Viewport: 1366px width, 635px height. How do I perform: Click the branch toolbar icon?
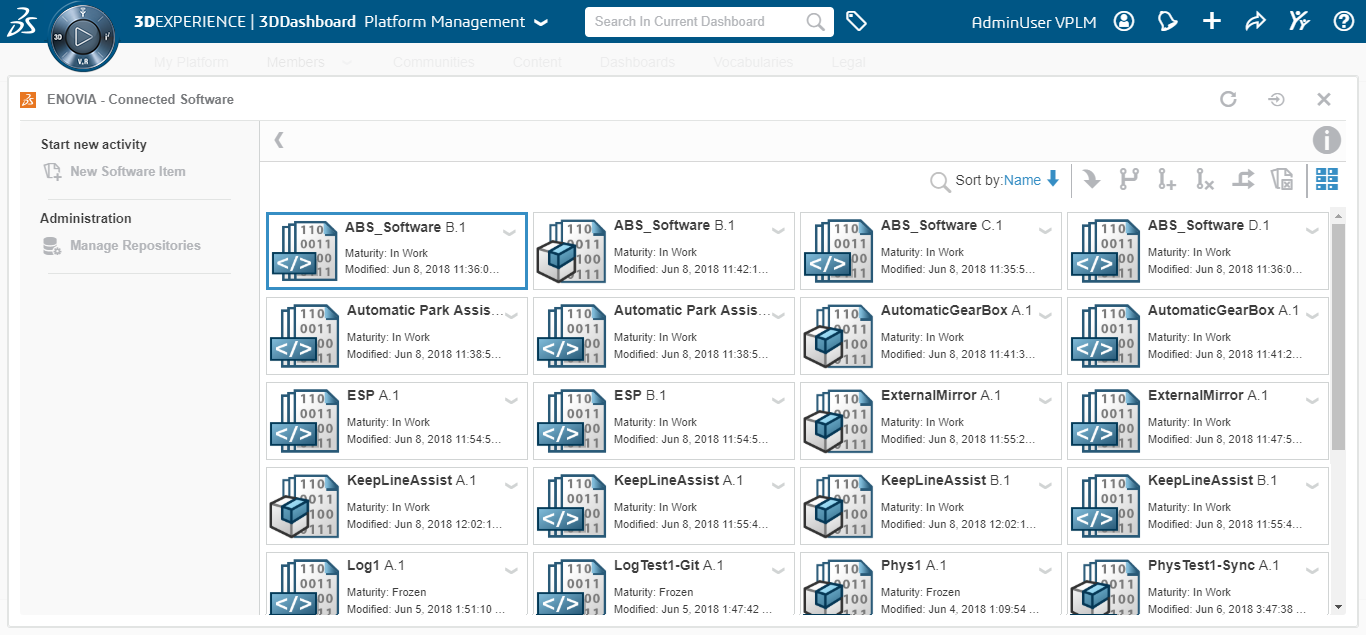[1129, 180]
